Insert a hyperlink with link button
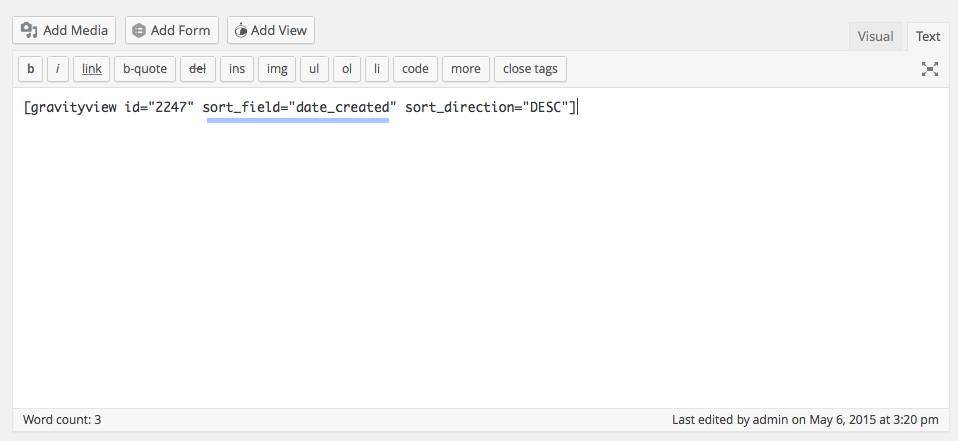The height and width of the screenshot is (441, 958). click(91, 69)
